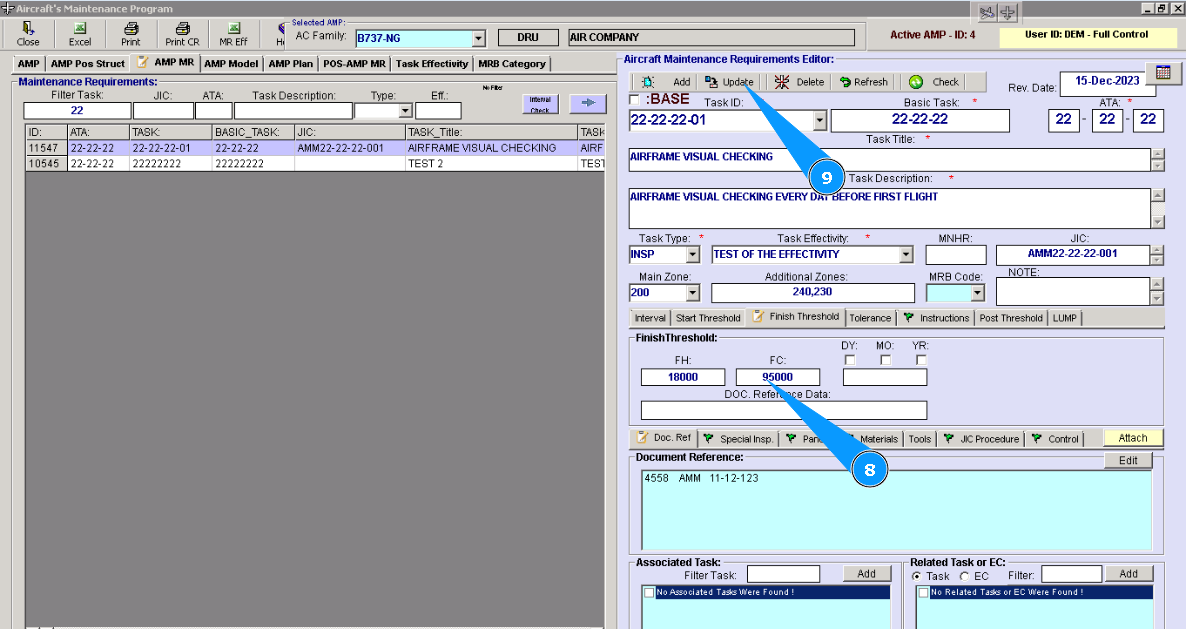
Task: Switch to the AMP Model tab
Action: (231, 64)
